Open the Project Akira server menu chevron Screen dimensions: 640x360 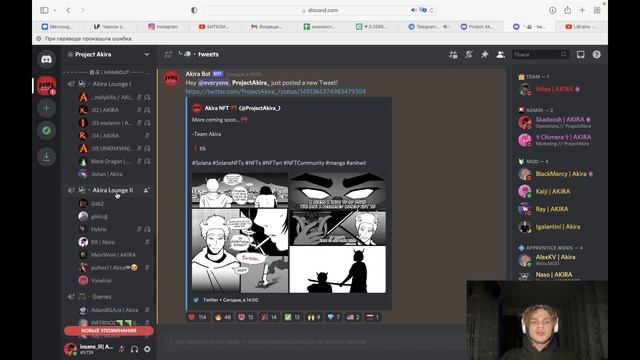[x=147, y=54]
